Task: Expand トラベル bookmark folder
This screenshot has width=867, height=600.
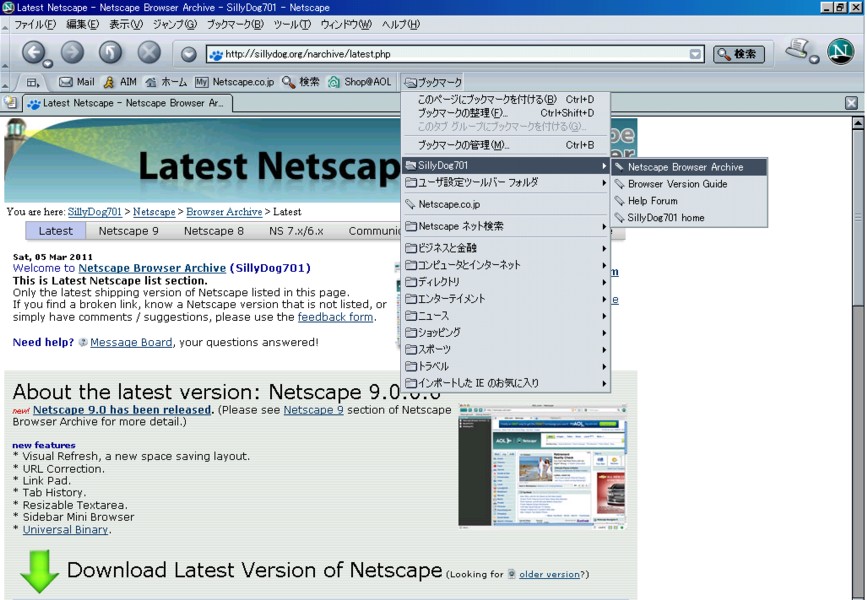Action: pos(505,366)
